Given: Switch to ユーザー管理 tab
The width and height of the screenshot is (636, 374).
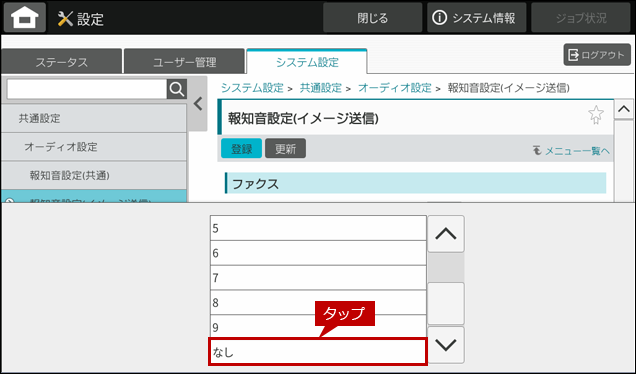Looking at the screenshot, I should coord(185,62).
